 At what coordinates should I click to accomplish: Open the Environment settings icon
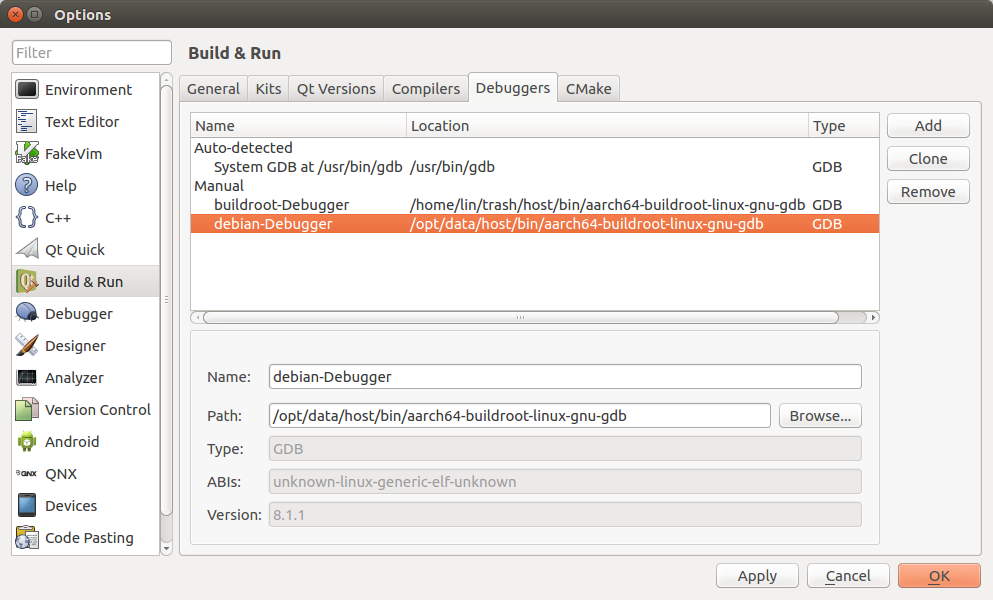click(x=27, y=90)
